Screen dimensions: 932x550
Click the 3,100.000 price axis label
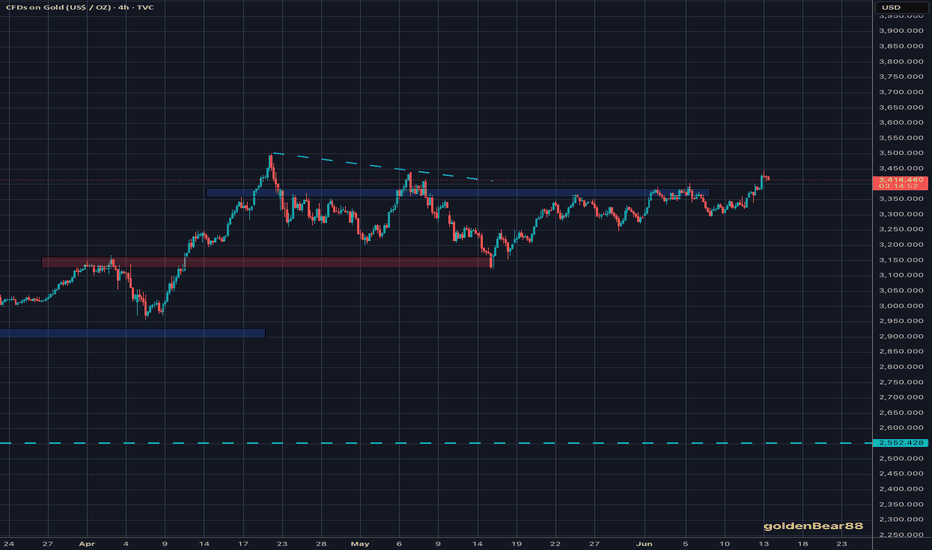tap(900, 275)
